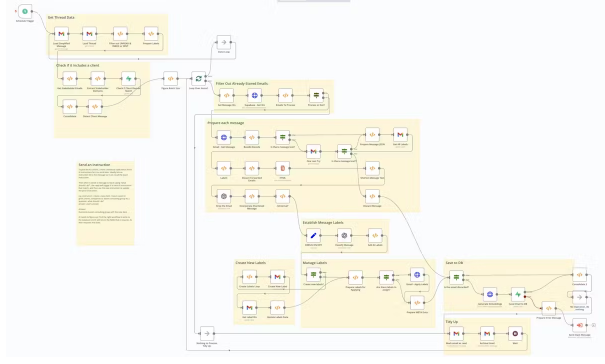Viewport: 605px width, 364px height.
Task: Open the Generate Embeddings node
Action: coord(490,294)
